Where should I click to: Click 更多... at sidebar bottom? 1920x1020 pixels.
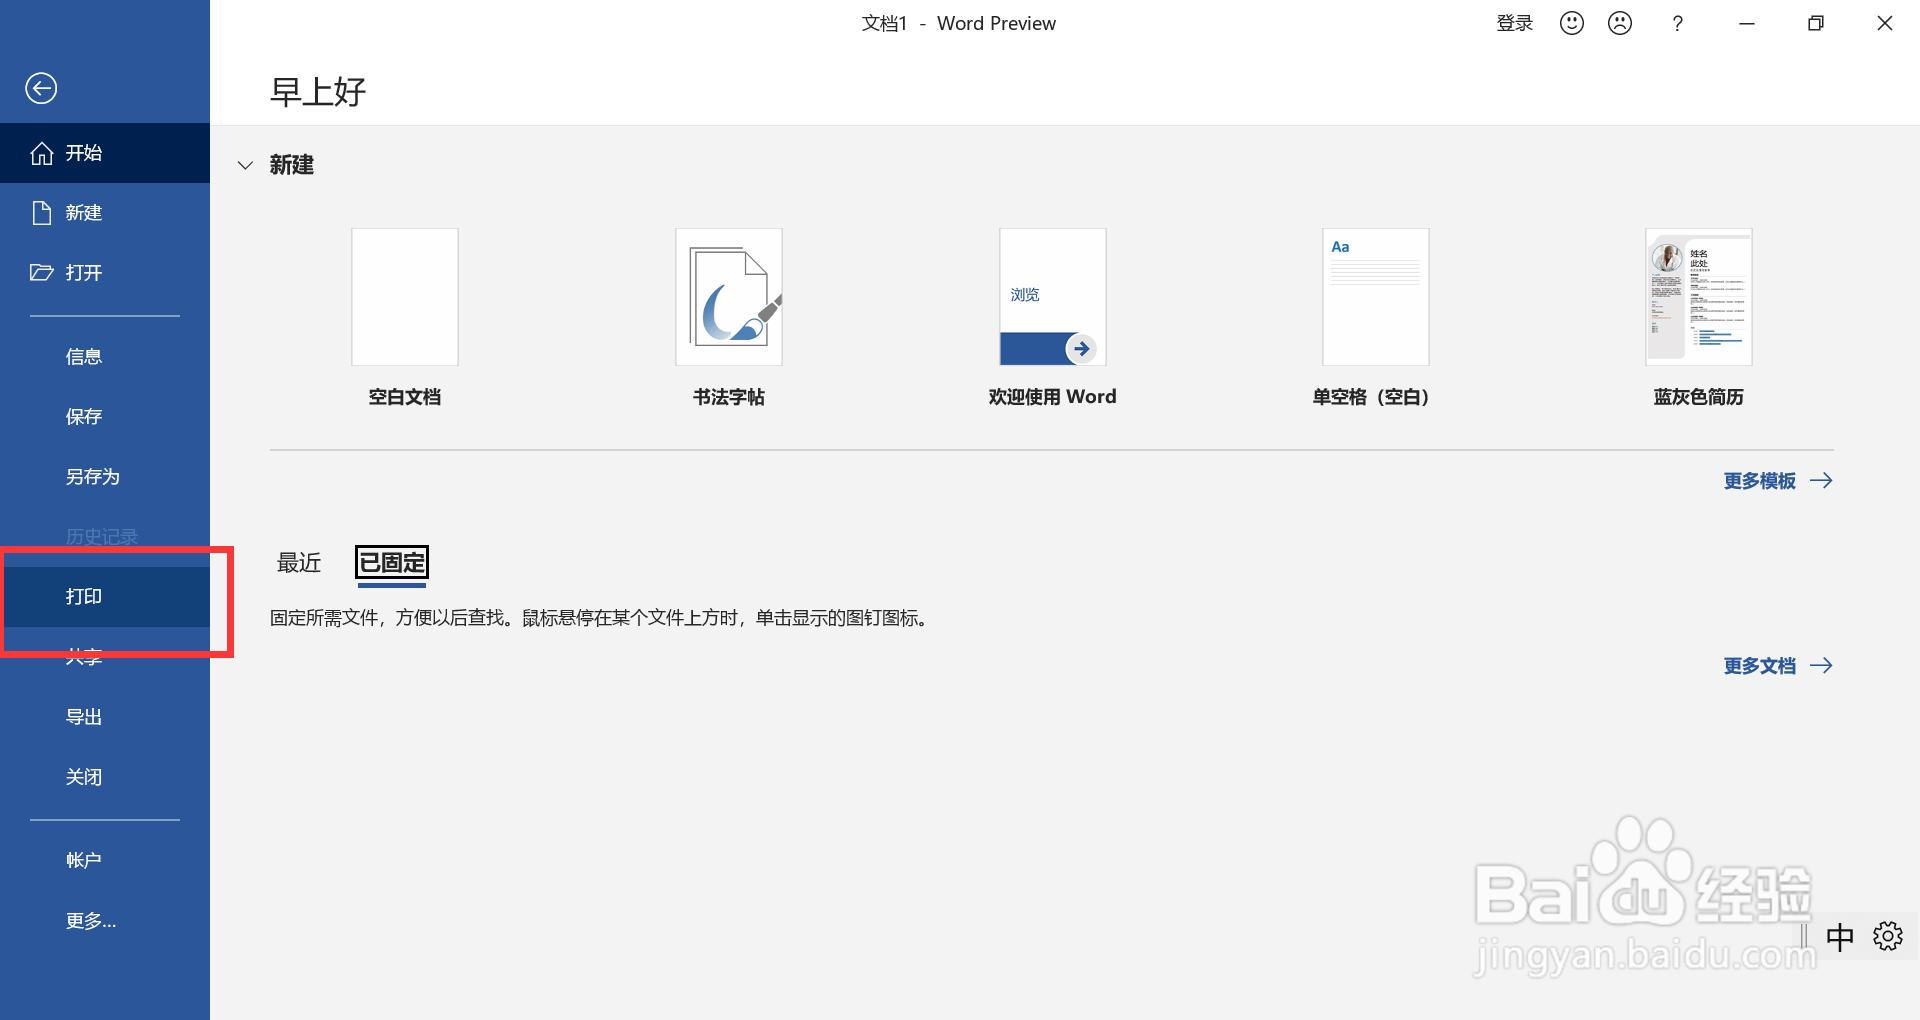pyautogui.click(x=91, y=920)
